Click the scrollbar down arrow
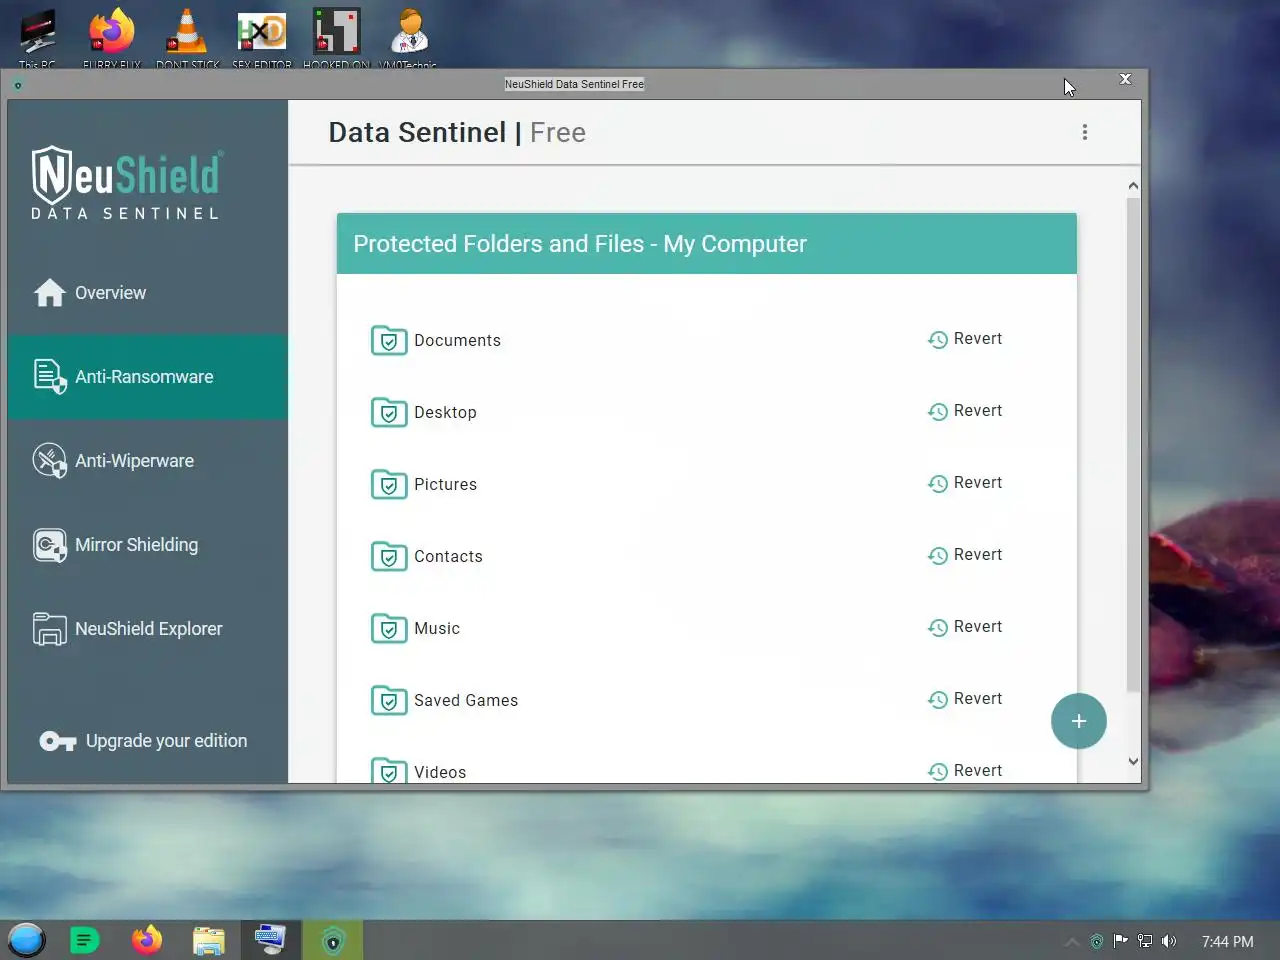Screen dimensions: 1280x960 (x=1133, y=762)
